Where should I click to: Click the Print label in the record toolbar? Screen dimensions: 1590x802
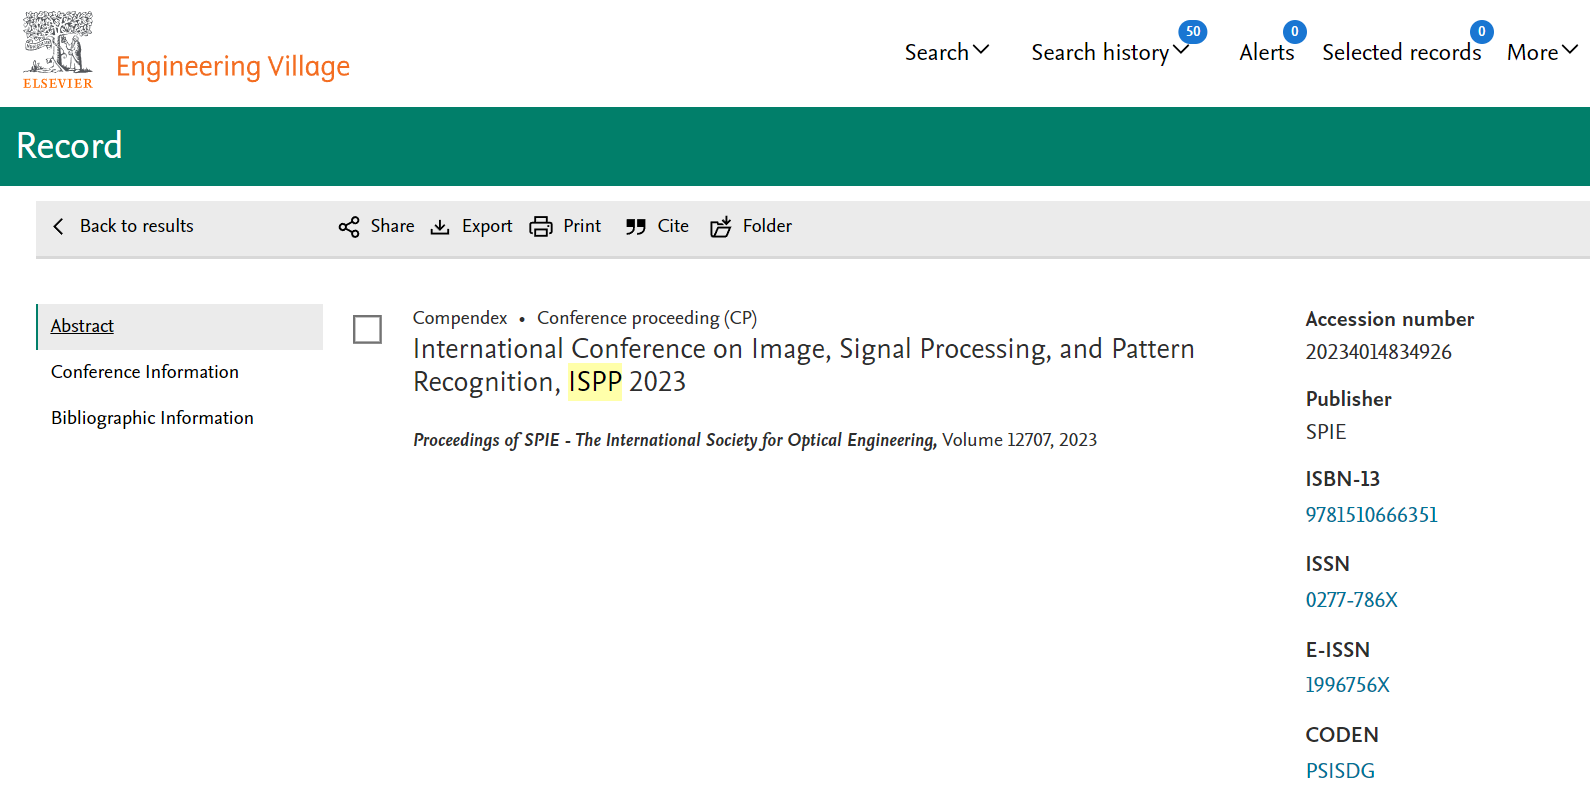tap(582, 226)
